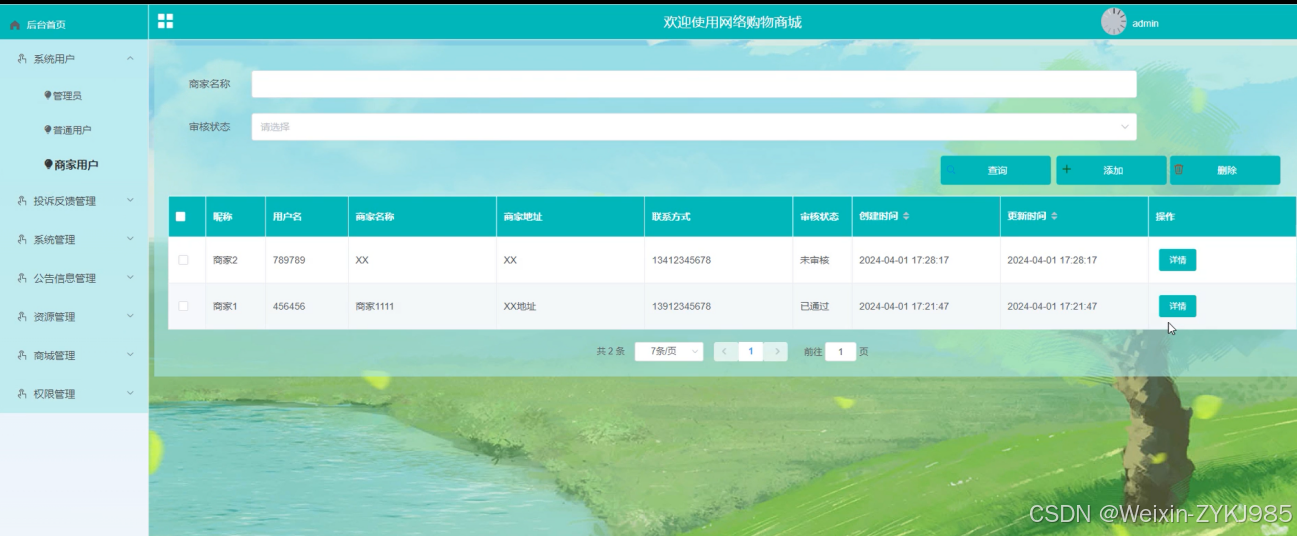Screen dimensions: 1297x536
Task: Open 管理员 submenu item
Action: (67, 96)
